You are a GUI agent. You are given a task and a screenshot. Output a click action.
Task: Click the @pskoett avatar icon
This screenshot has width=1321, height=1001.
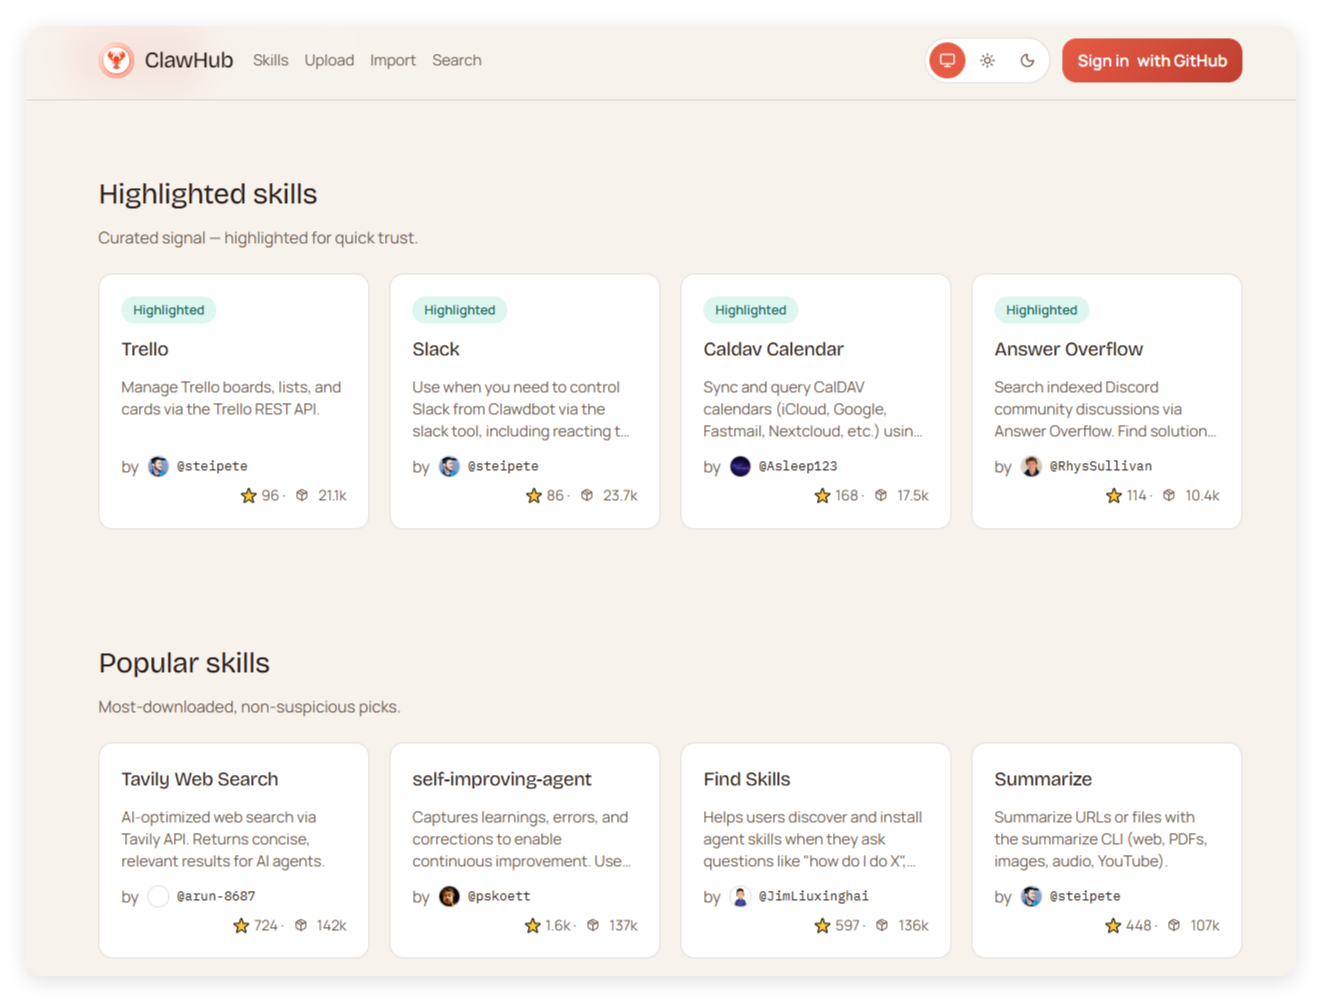coord(449,896)
